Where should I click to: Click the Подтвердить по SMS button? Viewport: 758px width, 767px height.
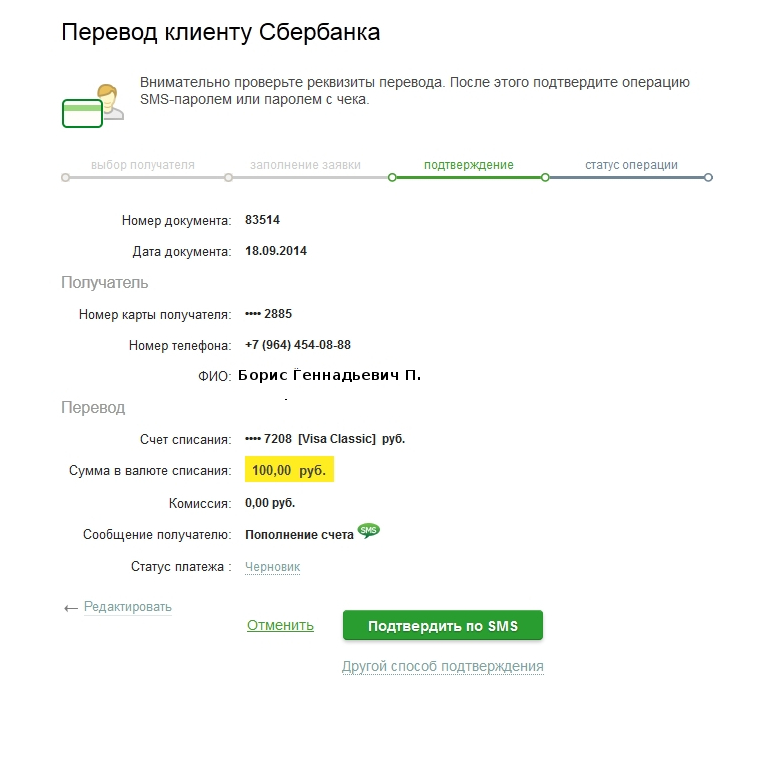[442, 626]
